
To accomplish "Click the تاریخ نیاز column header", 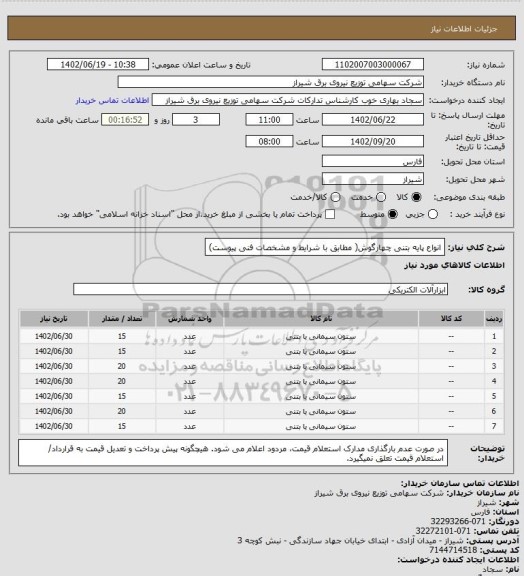I will coord(54,319).
